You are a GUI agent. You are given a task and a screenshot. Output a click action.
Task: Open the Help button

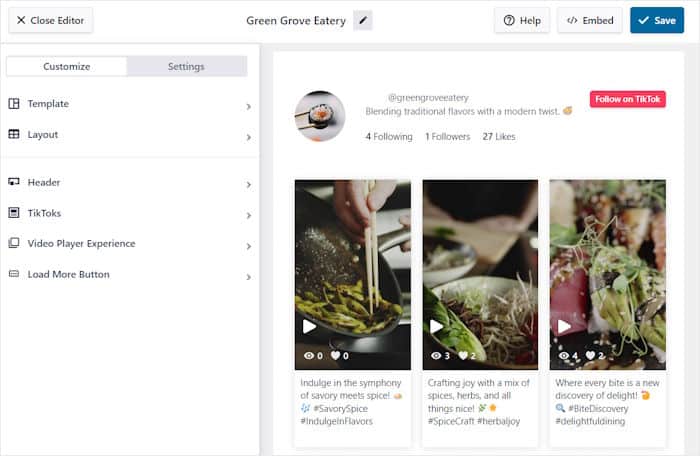(522, 21)
